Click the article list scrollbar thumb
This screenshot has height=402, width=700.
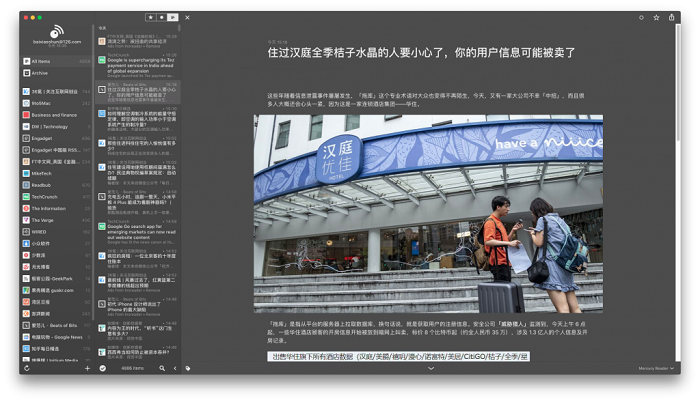(x=179, y=28)
